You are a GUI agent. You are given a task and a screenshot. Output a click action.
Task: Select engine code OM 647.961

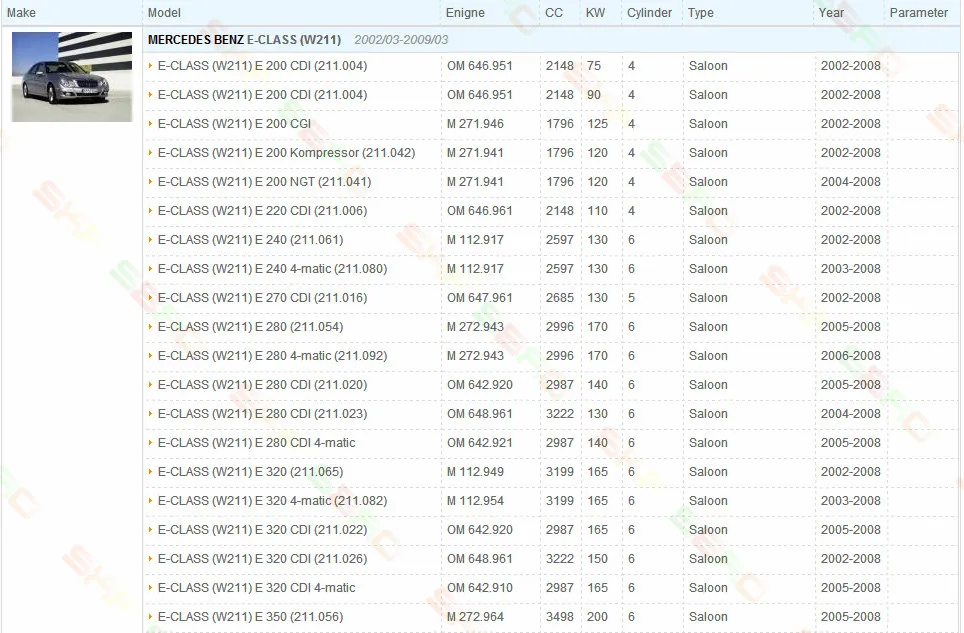tap(480, 297)
